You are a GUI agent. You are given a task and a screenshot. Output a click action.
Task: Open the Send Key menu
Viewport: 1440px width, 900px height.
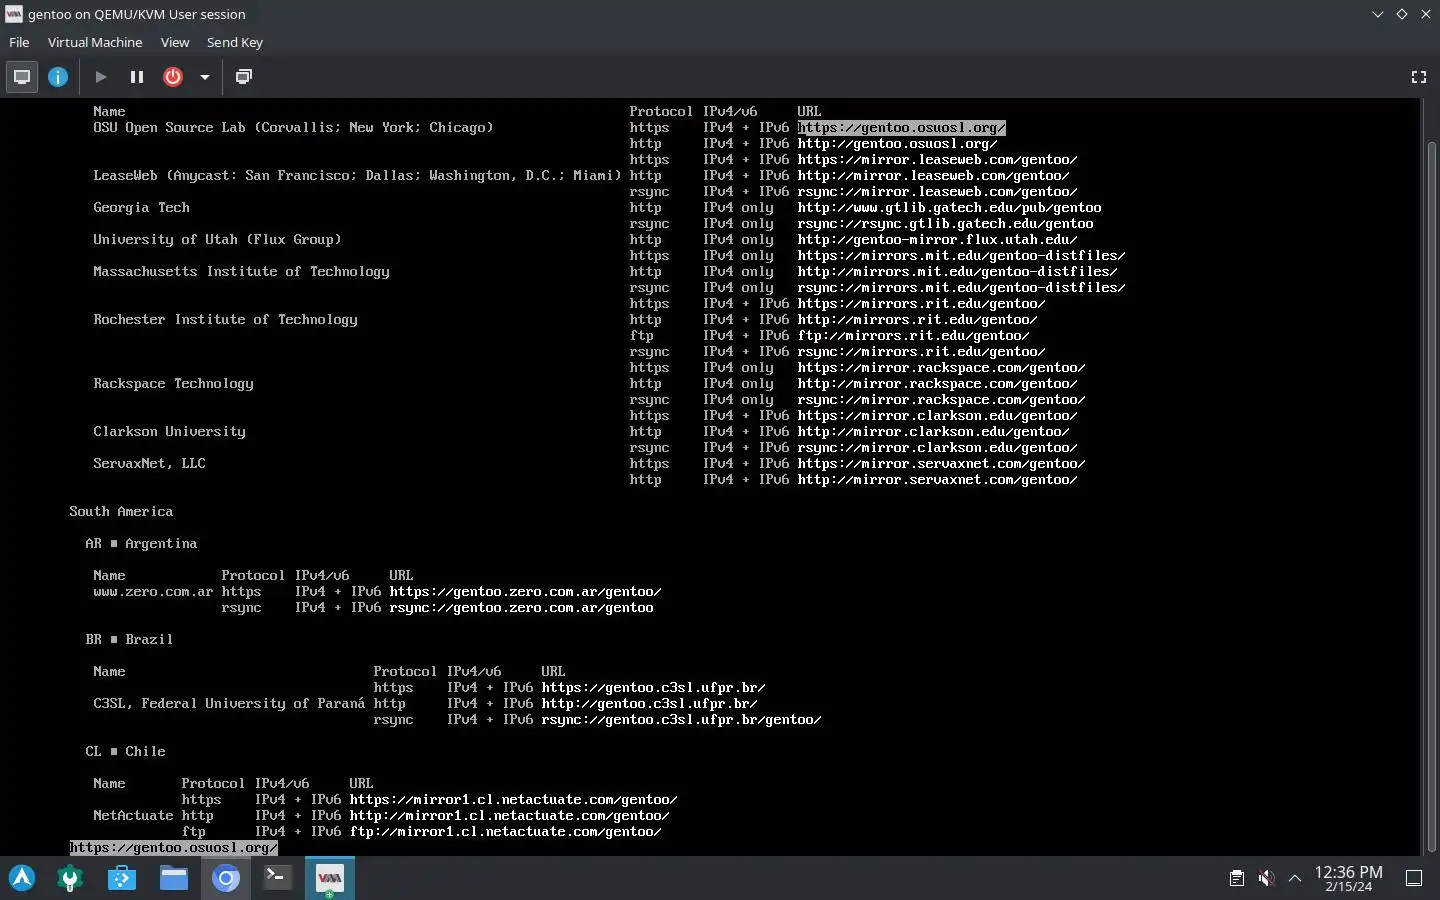coord(235,42)
